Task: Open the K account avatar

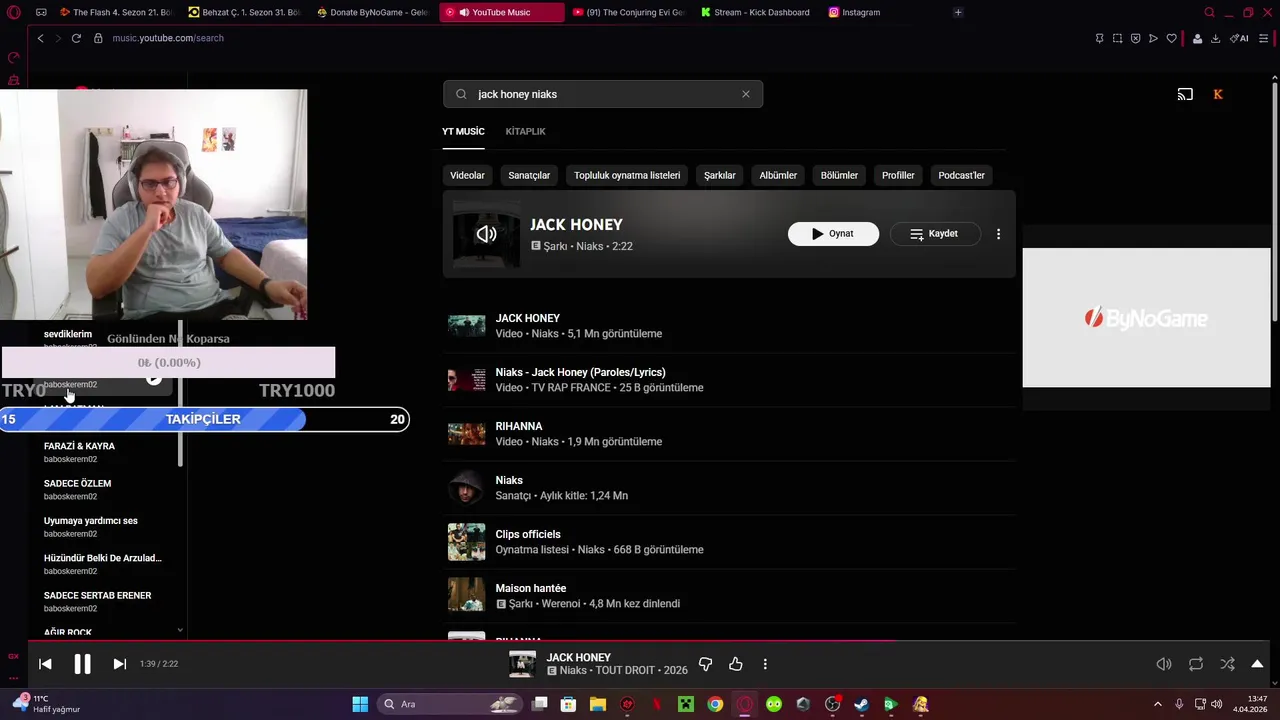Action: (x=1218, y=94)
